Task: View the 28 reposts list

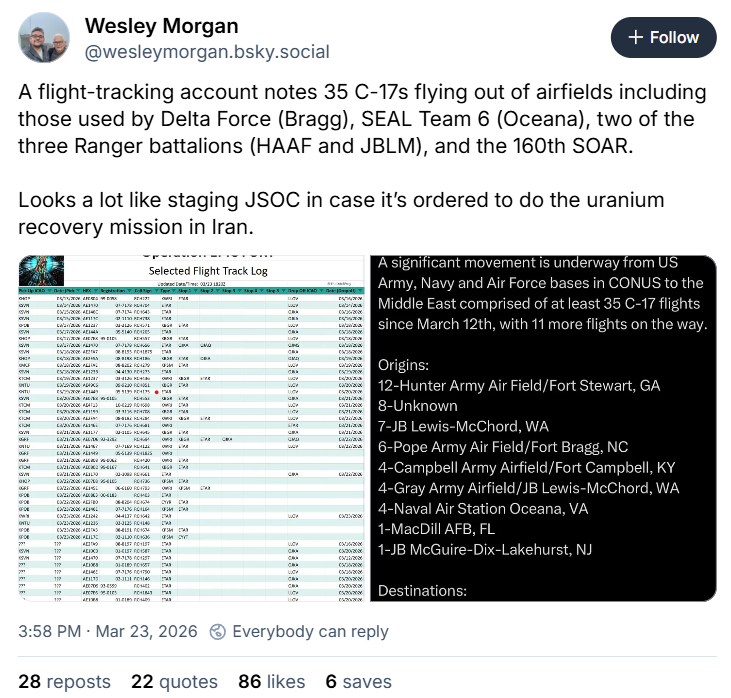Action: click(65, 681)
